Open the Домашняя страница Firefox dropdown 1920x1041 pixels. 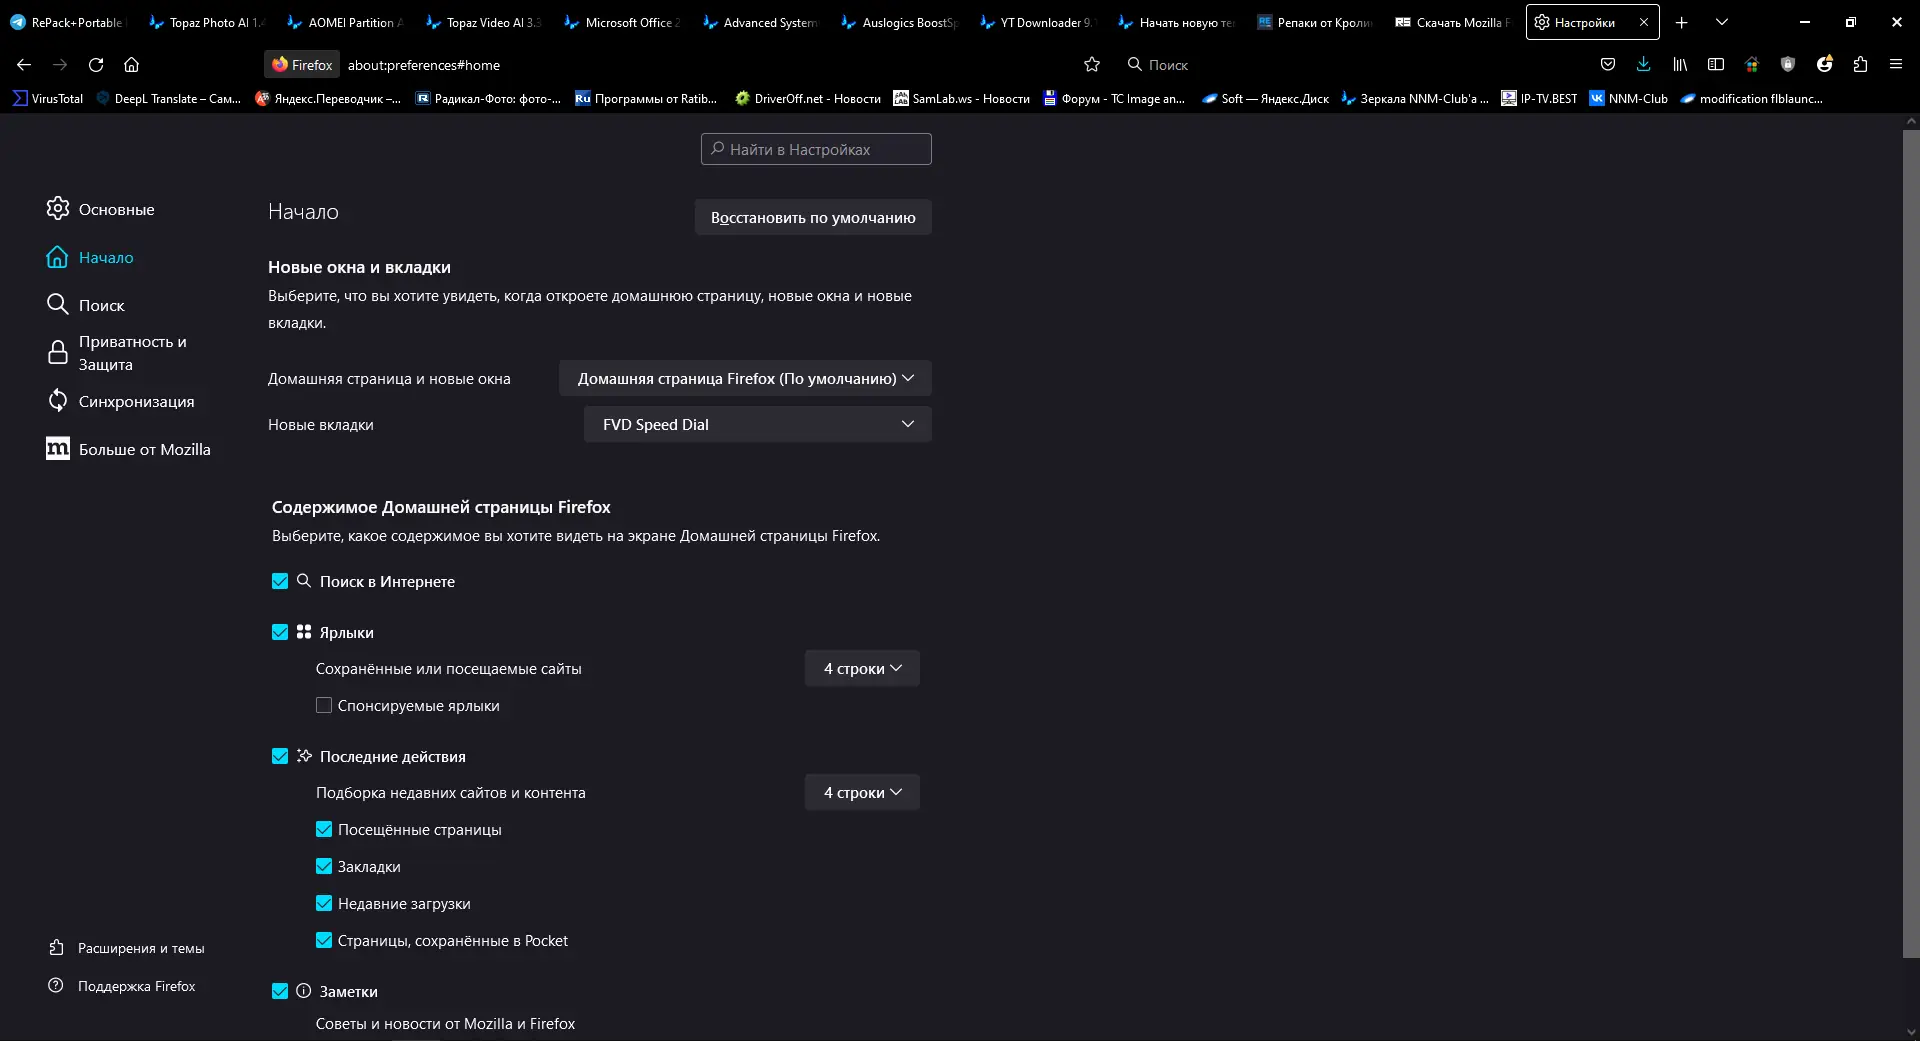(745, 379)
